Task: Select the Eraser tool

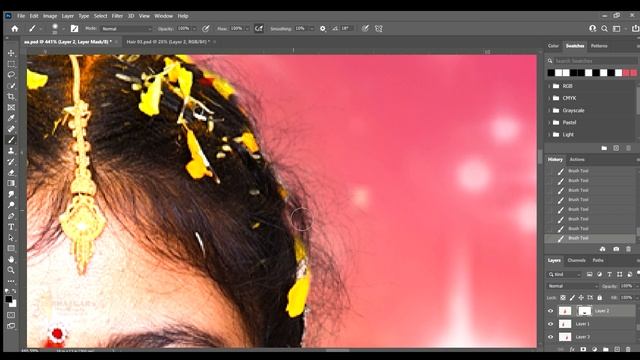Action: [x=11, y=172]
